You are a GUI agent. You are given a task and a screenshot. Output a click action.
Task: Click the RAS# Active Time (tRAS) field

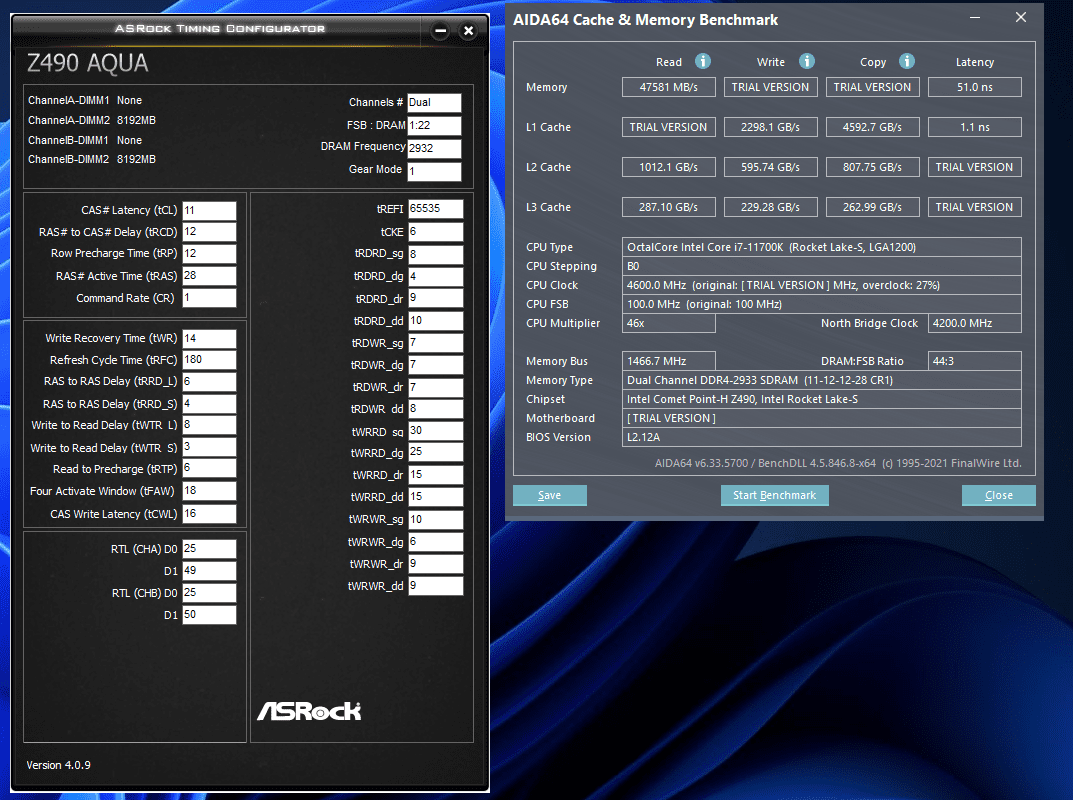[209, 276]
